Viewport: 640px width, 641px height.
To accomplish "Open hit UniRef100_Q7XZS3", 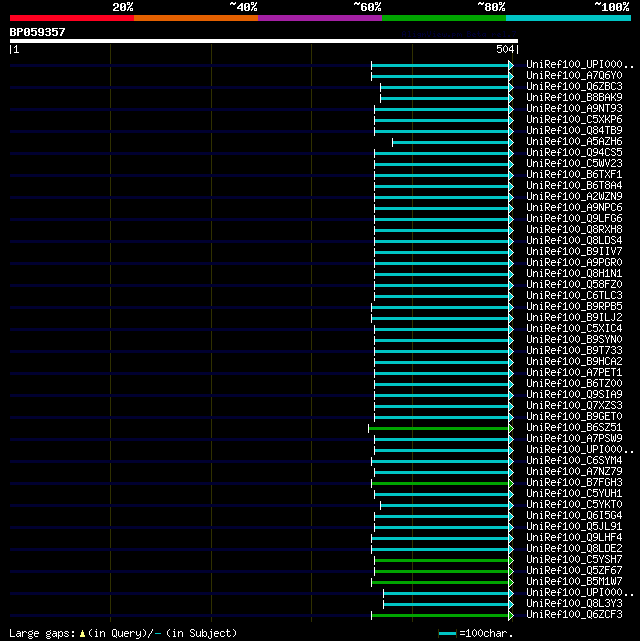I will point(574,406).
